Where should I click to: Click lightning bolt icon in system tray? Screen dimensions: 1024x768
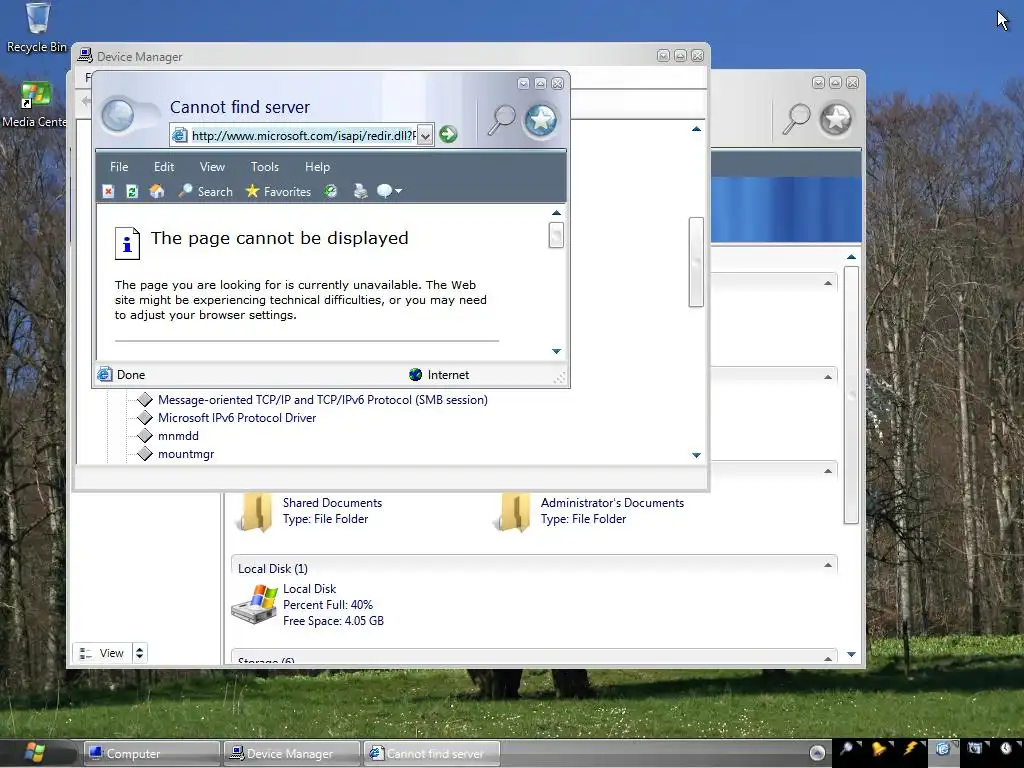tap(910, 748)
